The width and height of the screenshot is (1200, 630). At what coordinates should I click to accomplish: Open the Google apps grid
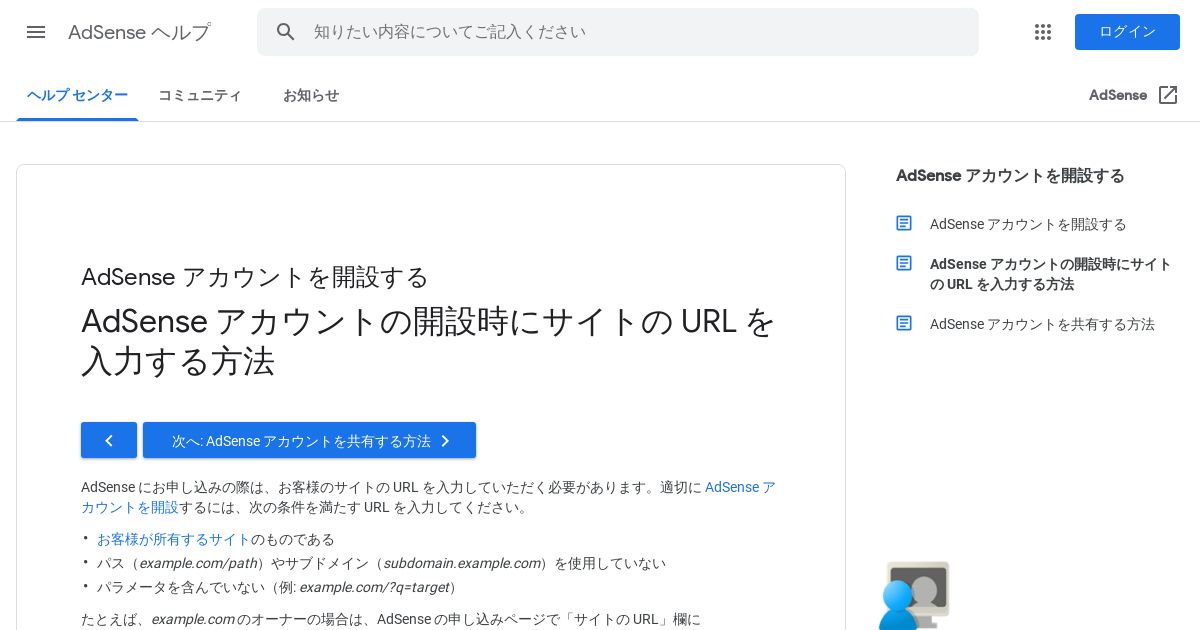1043,32
